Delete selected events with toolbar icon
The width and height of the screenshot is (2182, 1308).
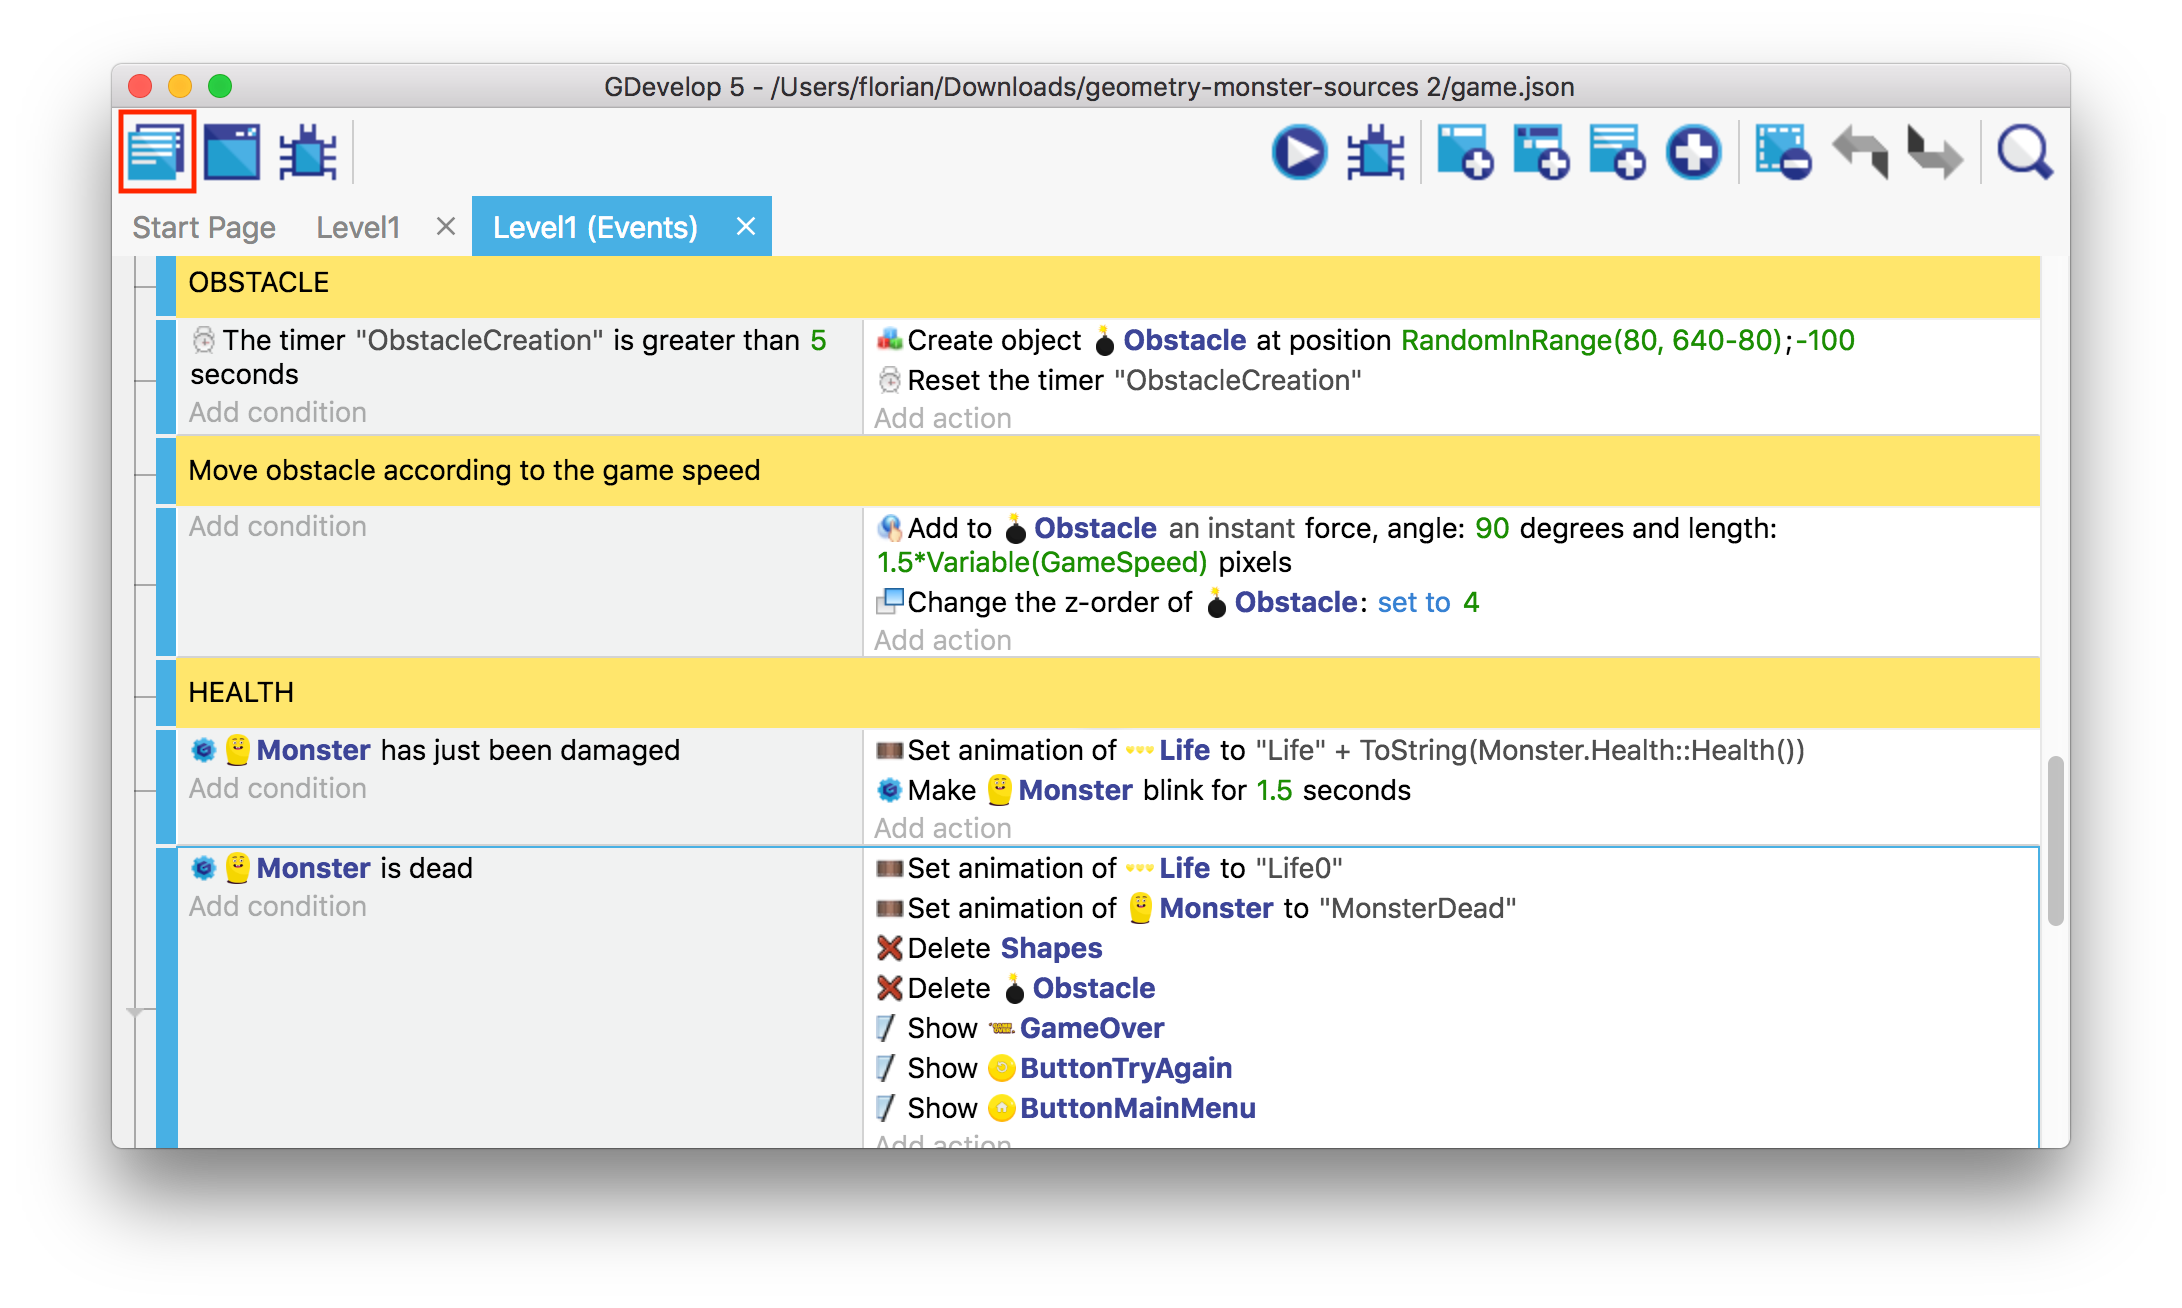(x=1782, y=153)
